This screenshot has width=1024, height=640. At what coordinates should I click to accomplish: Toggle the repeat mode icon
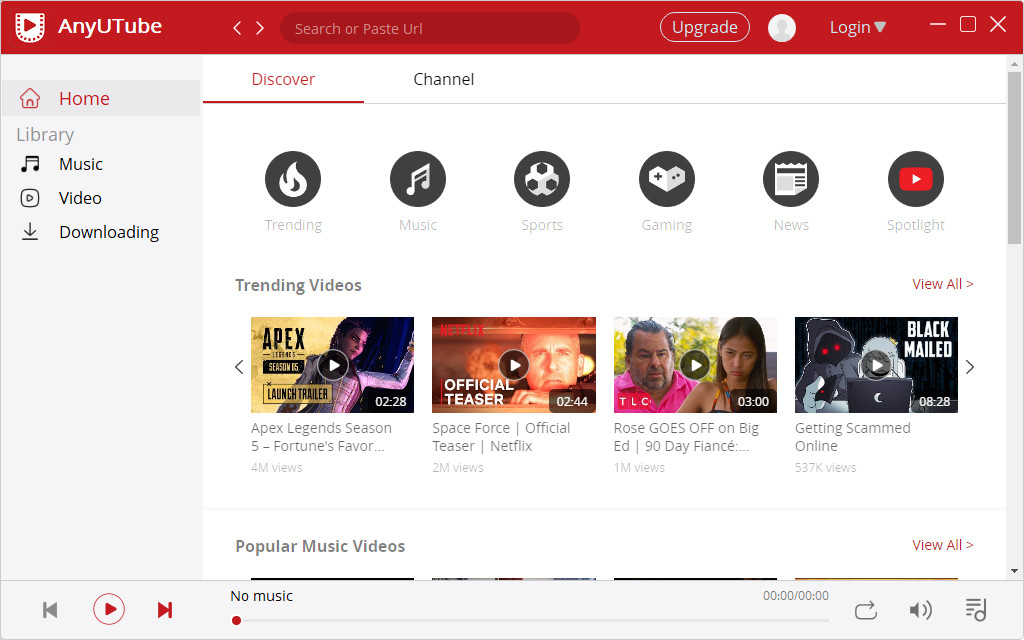(x=865, y=611)
